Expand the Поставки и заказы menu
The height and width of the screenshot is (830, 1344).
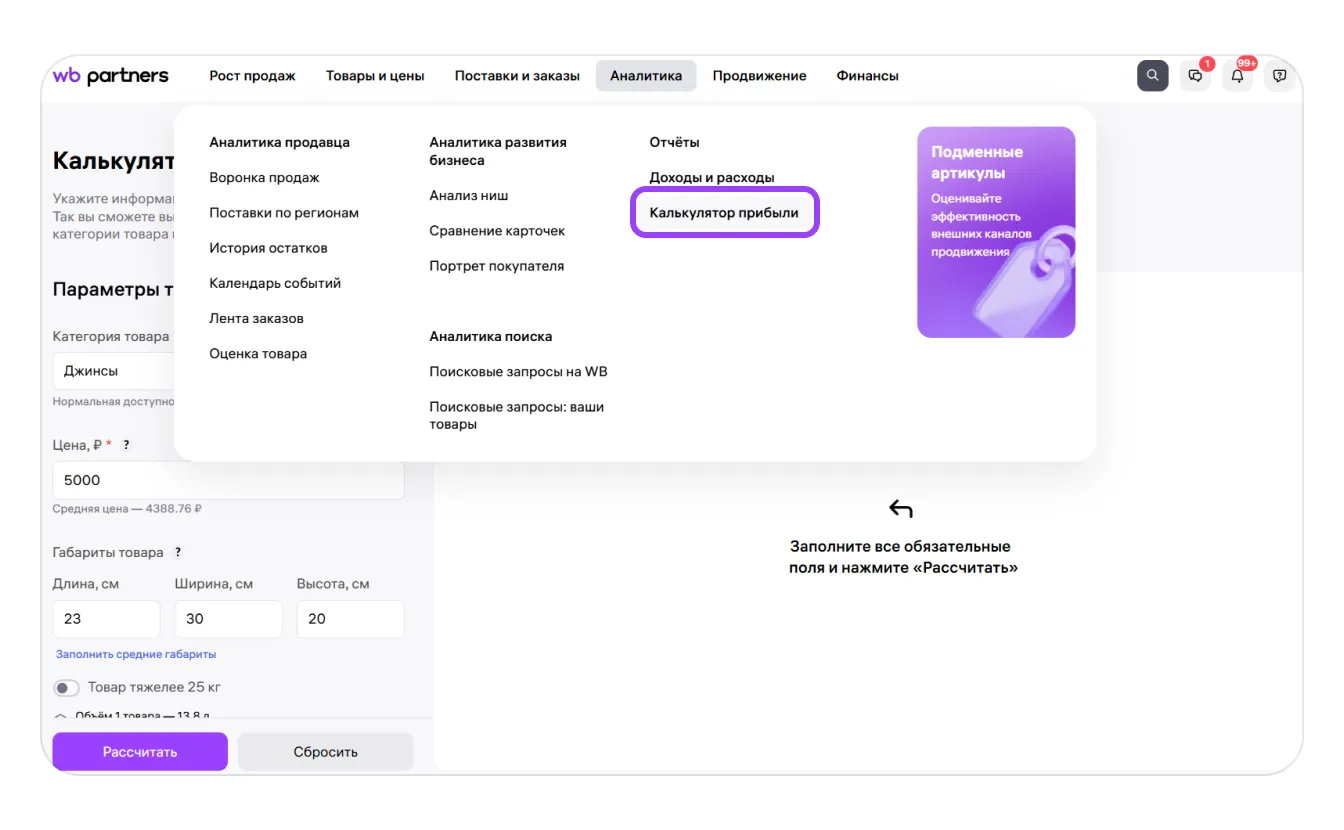pyautogui.click(x=517, y=76)
